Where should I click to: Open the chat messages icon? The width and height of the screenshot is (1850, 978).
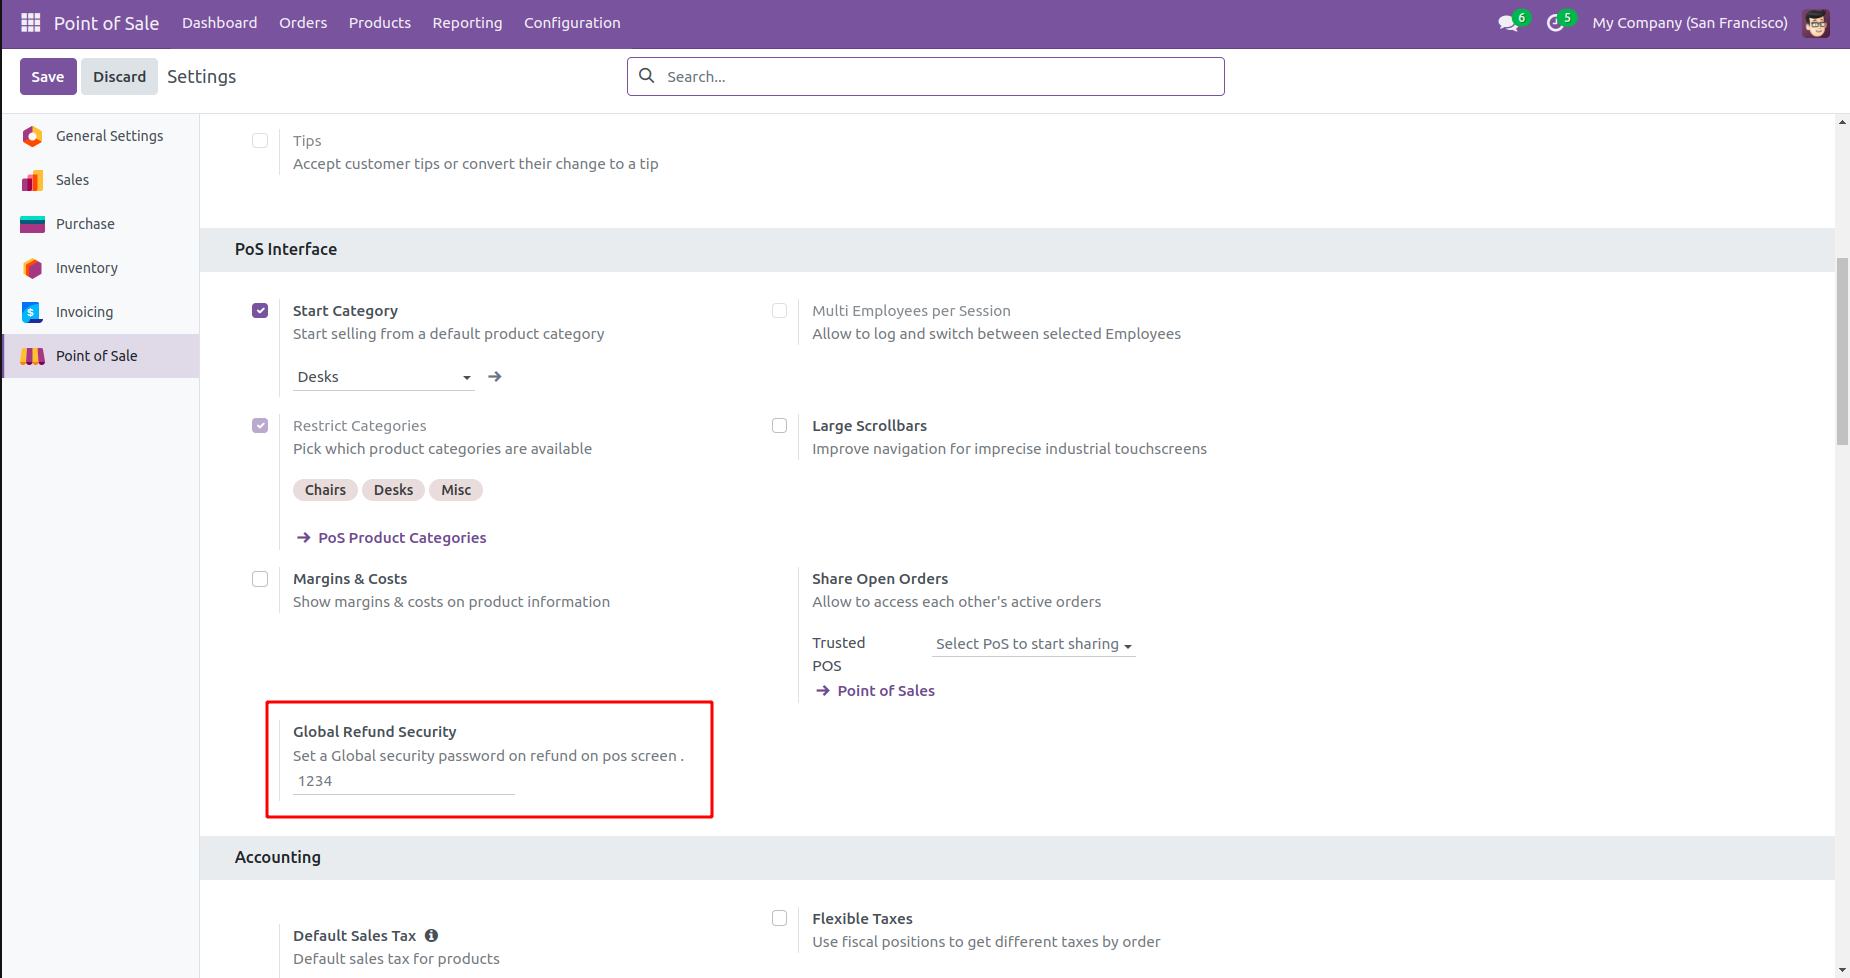coord(1508,23)
